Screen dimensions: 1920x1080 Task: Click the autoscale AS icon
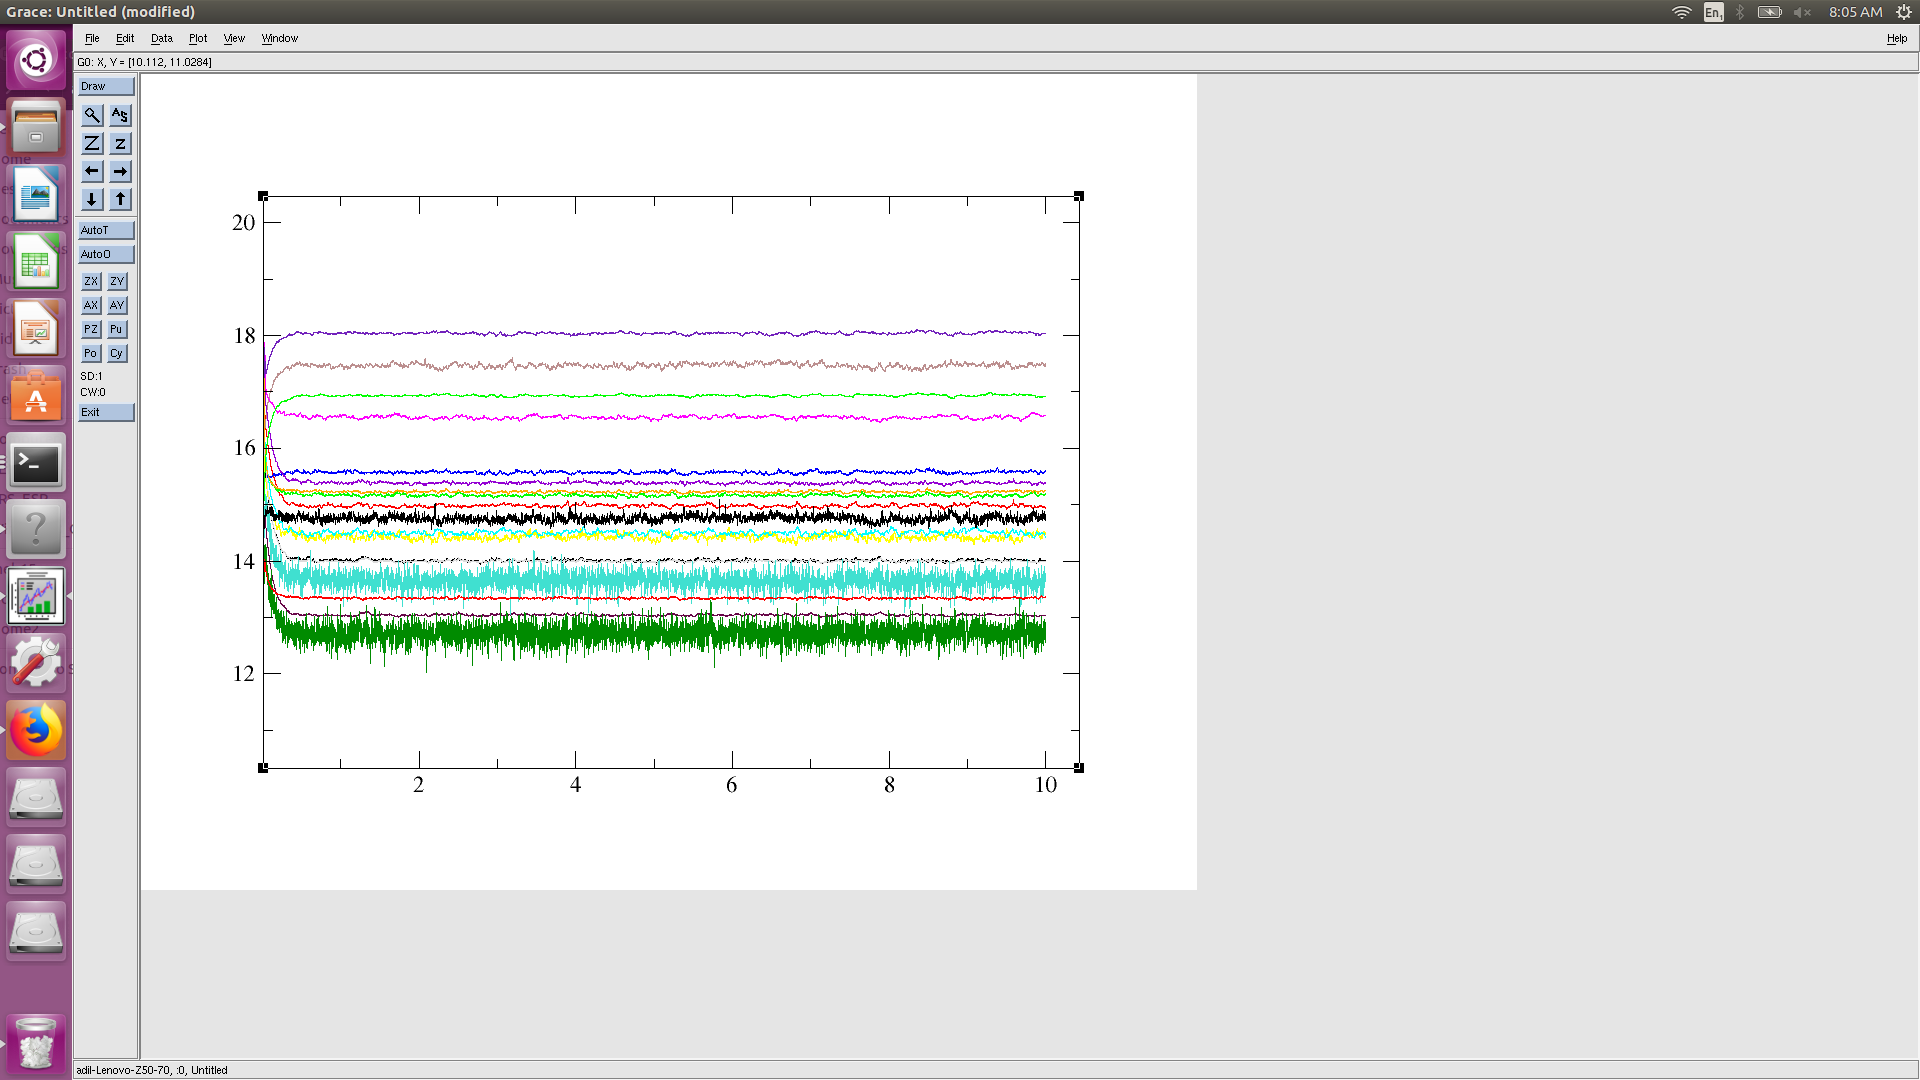tap(120, 115)
